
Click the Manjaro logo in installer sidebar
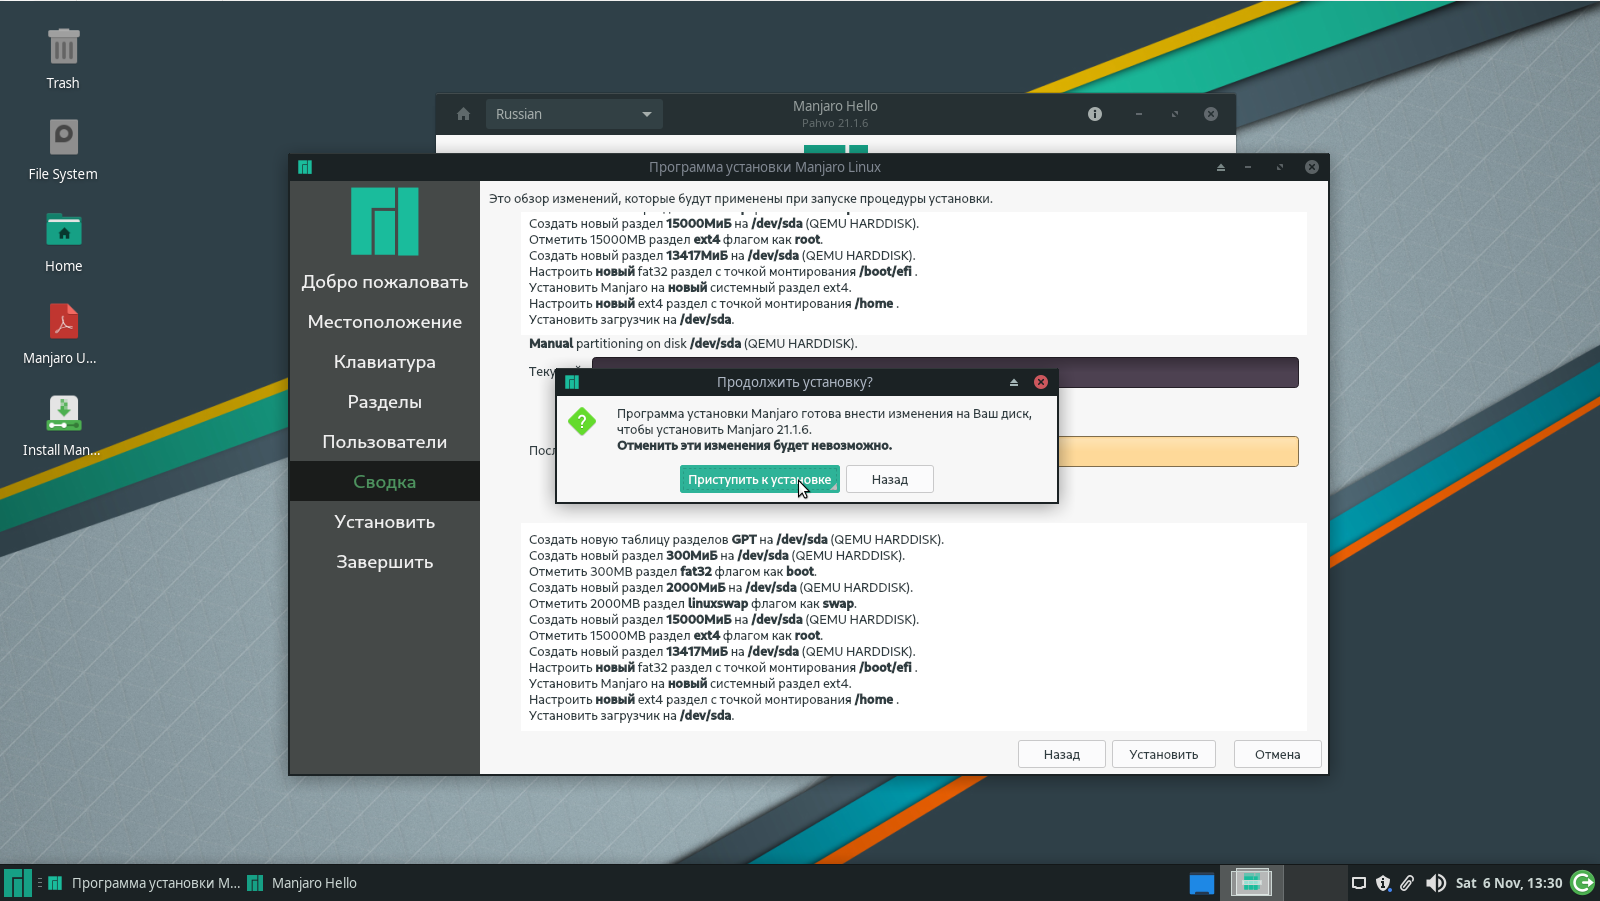coord(385,221)
